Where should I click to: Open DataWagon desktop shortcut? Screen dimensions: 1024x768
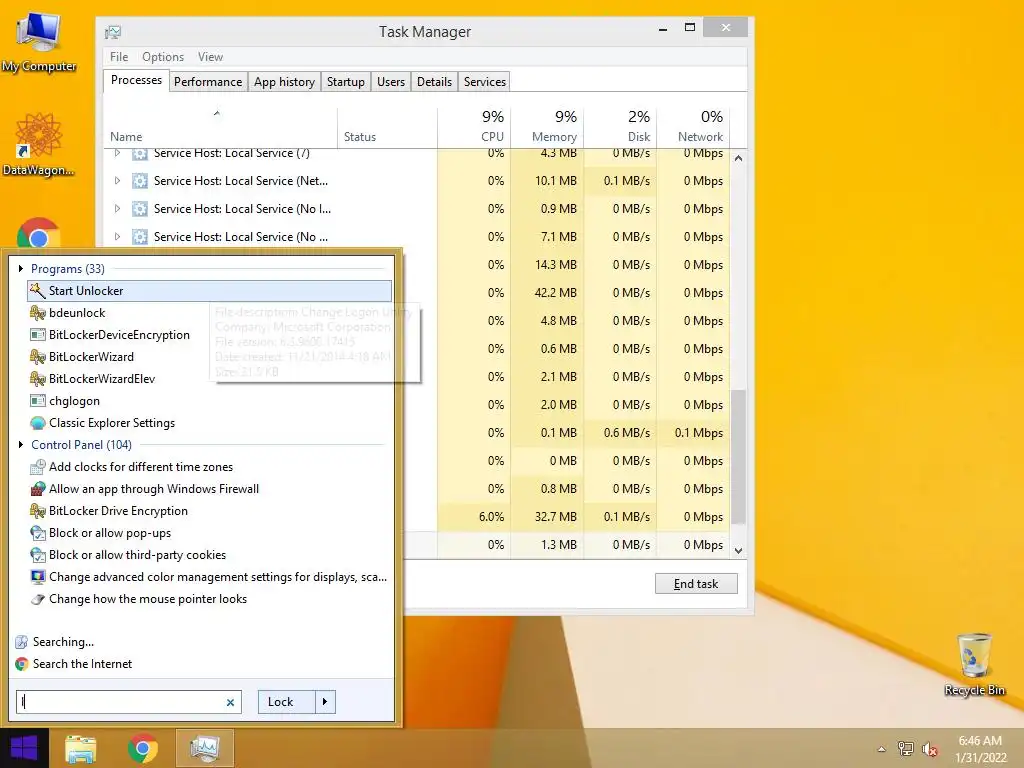(x=39, y=144)
